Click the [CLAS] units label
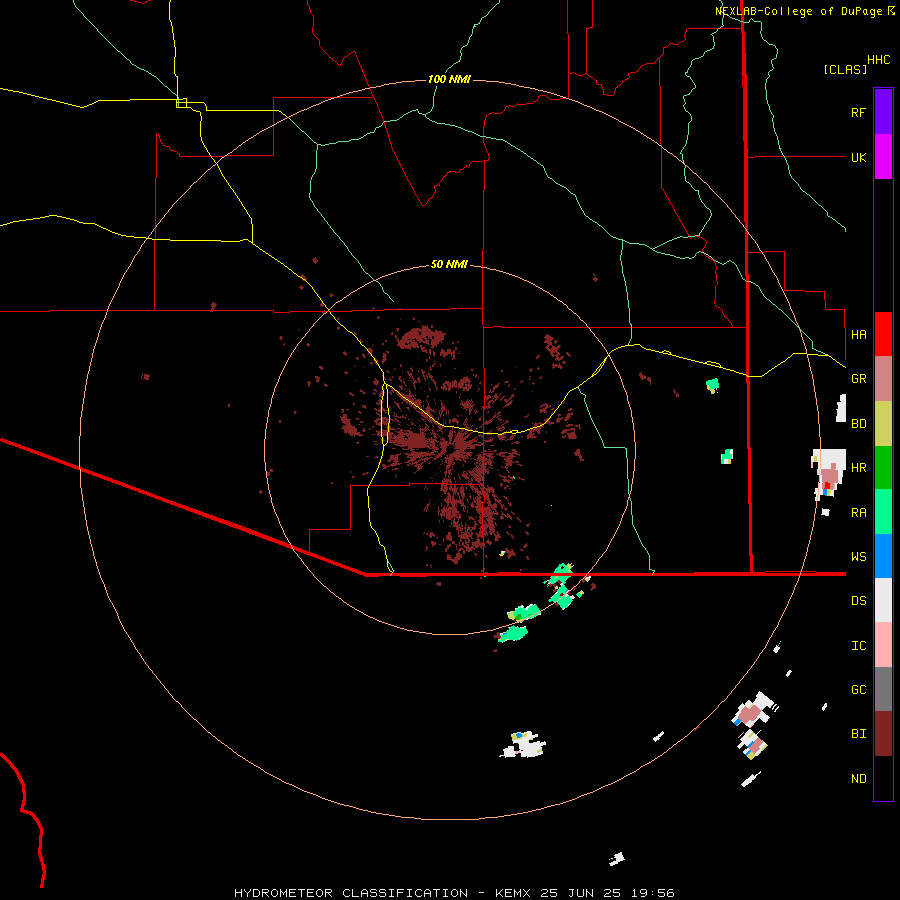The image size is (900, 900). pyautogui.click(x=845, y=69)
